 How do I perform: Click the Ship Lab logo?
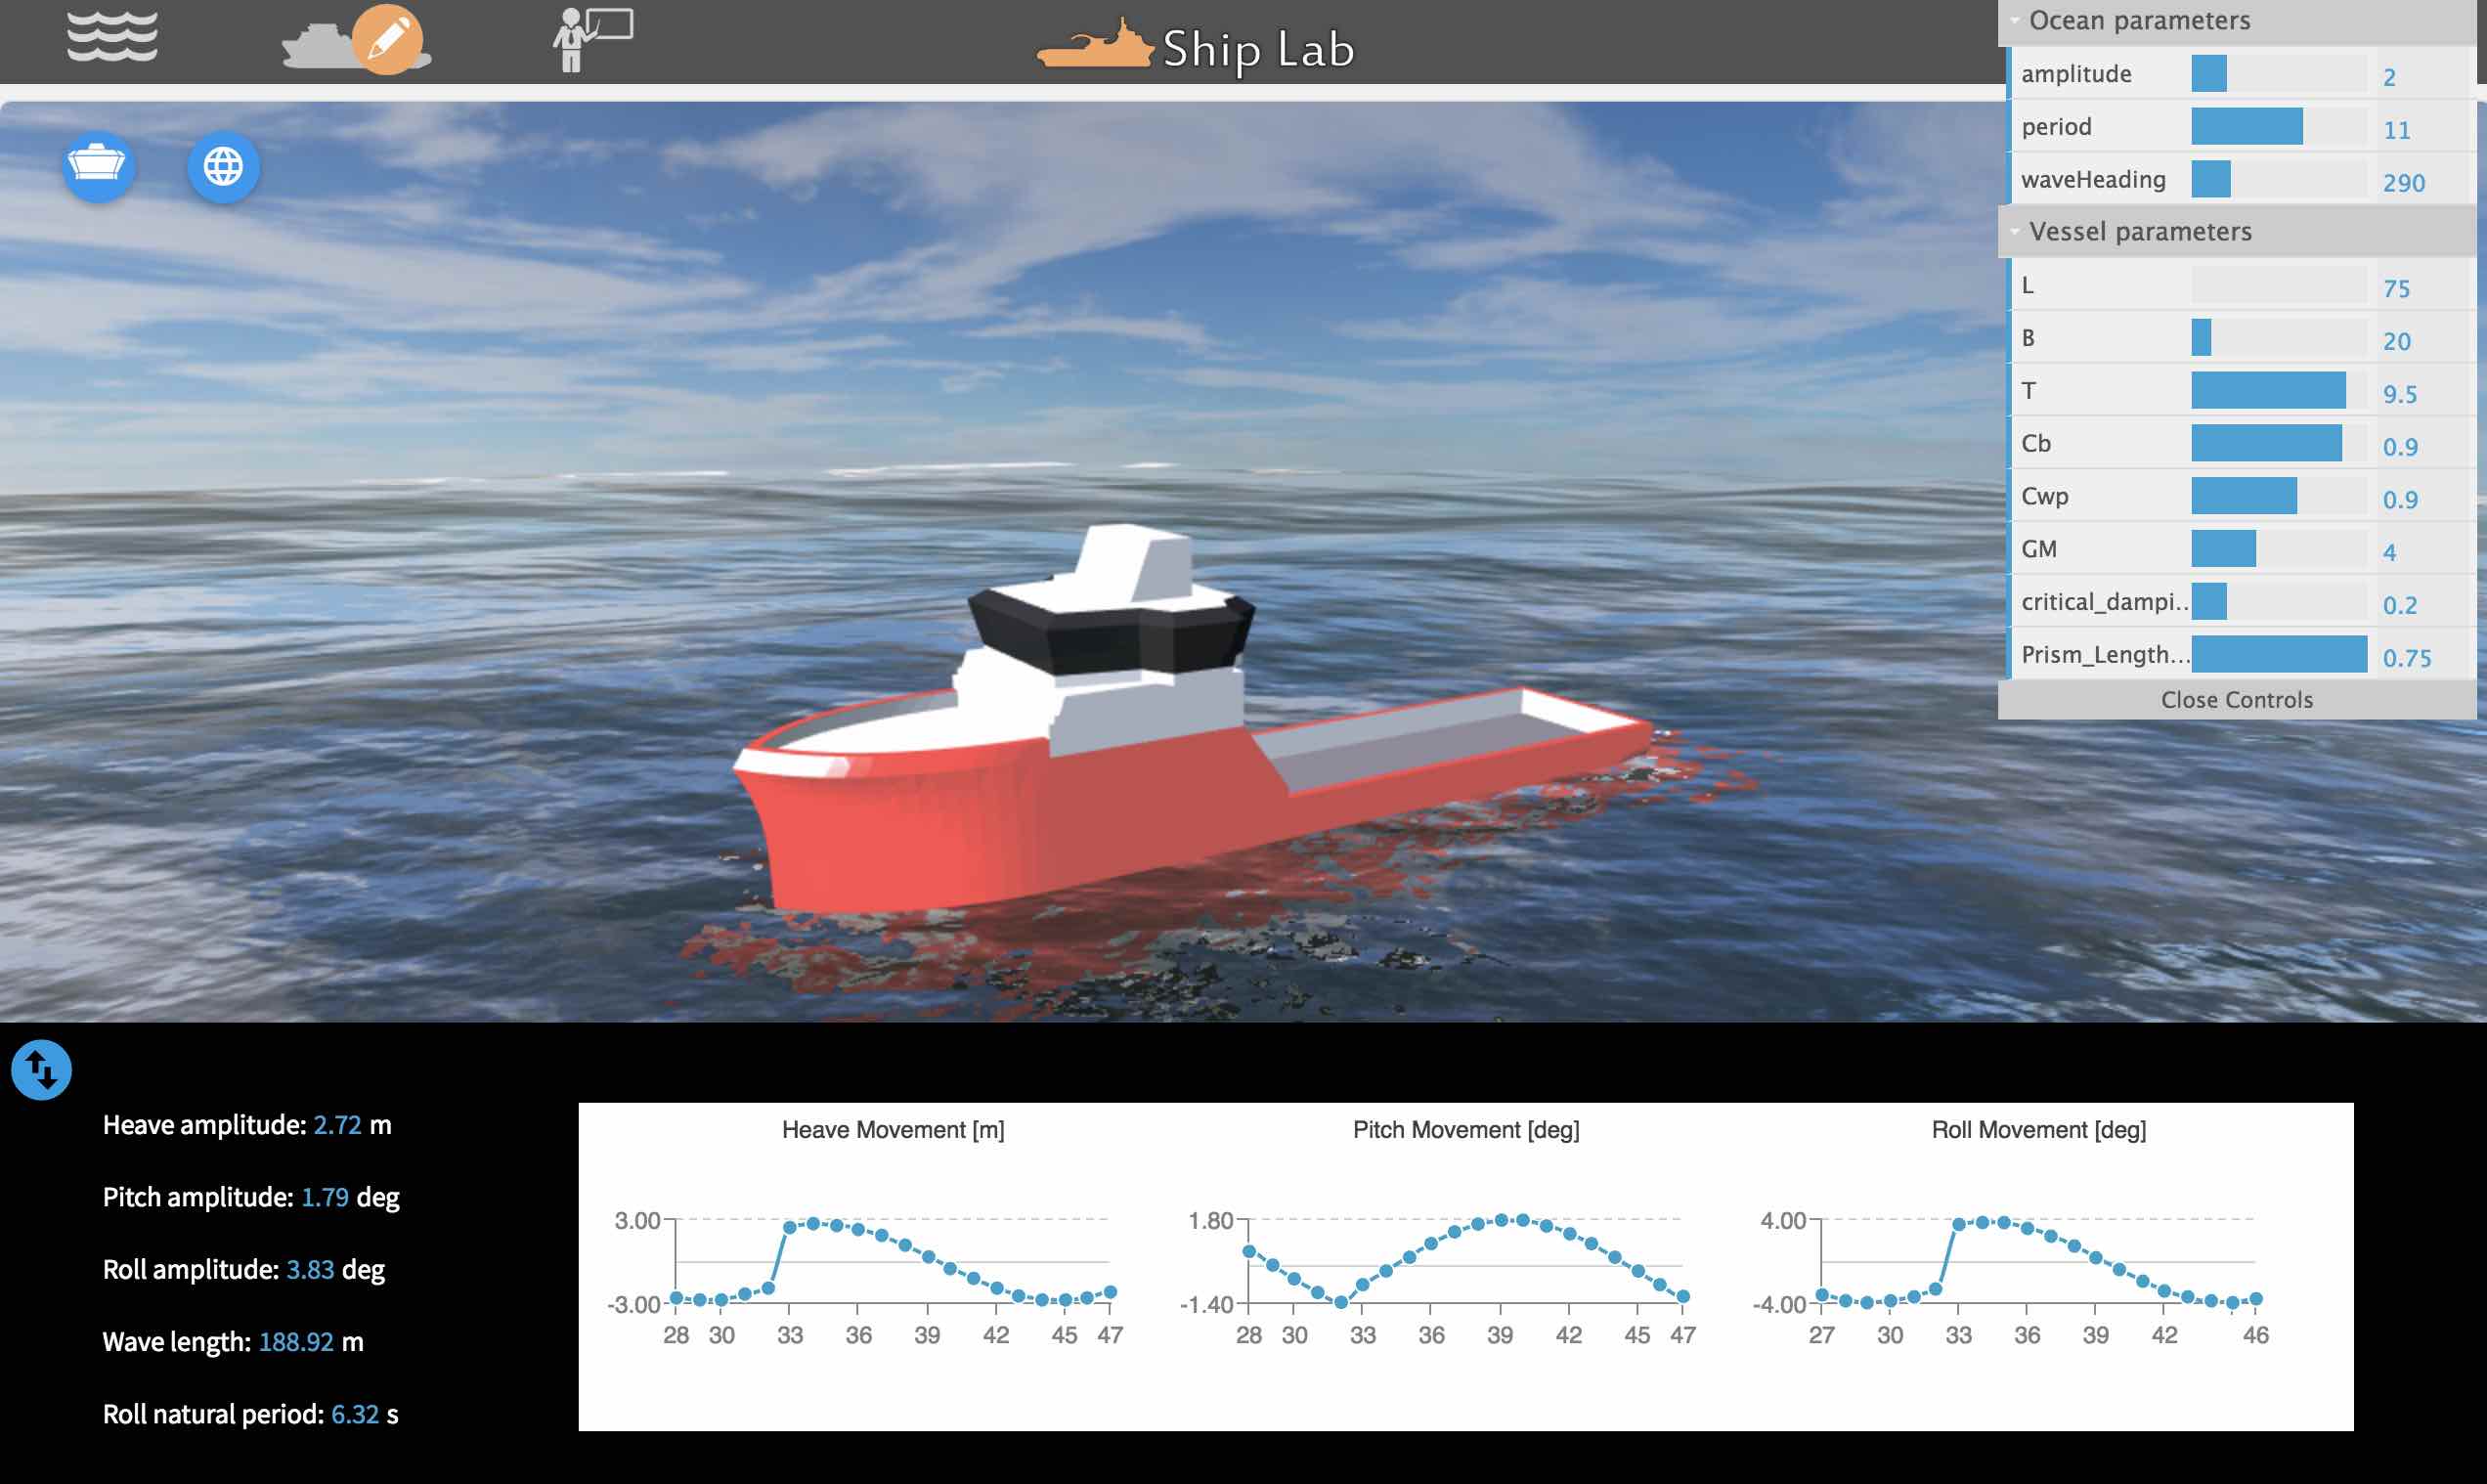pyautogui.click(x=1196, y=47)
